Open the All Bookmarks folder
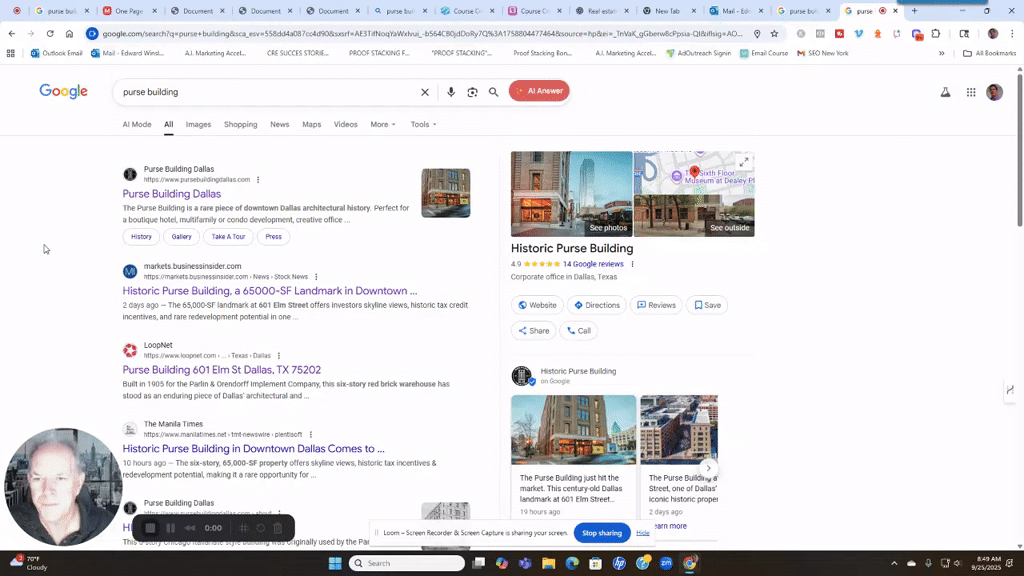 [989, 54]
